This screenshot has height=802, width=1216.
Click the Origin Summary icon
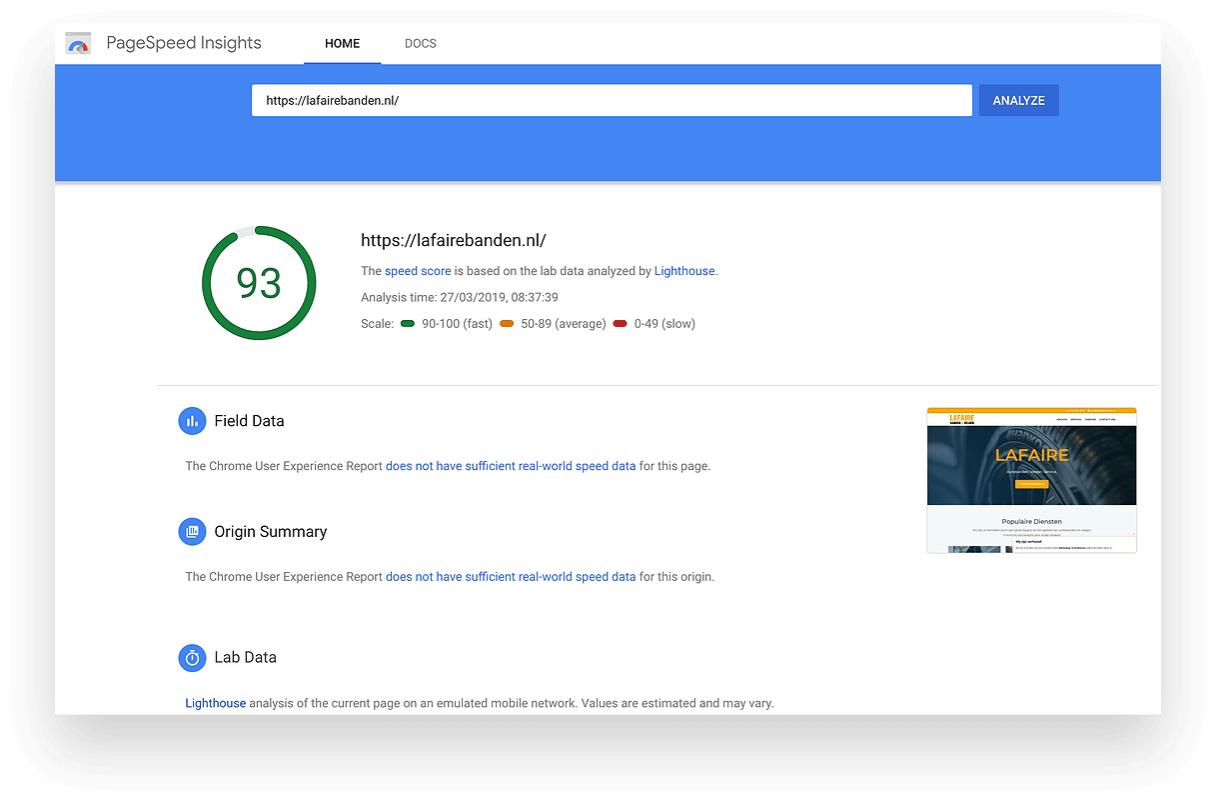(x=192, y=532)
